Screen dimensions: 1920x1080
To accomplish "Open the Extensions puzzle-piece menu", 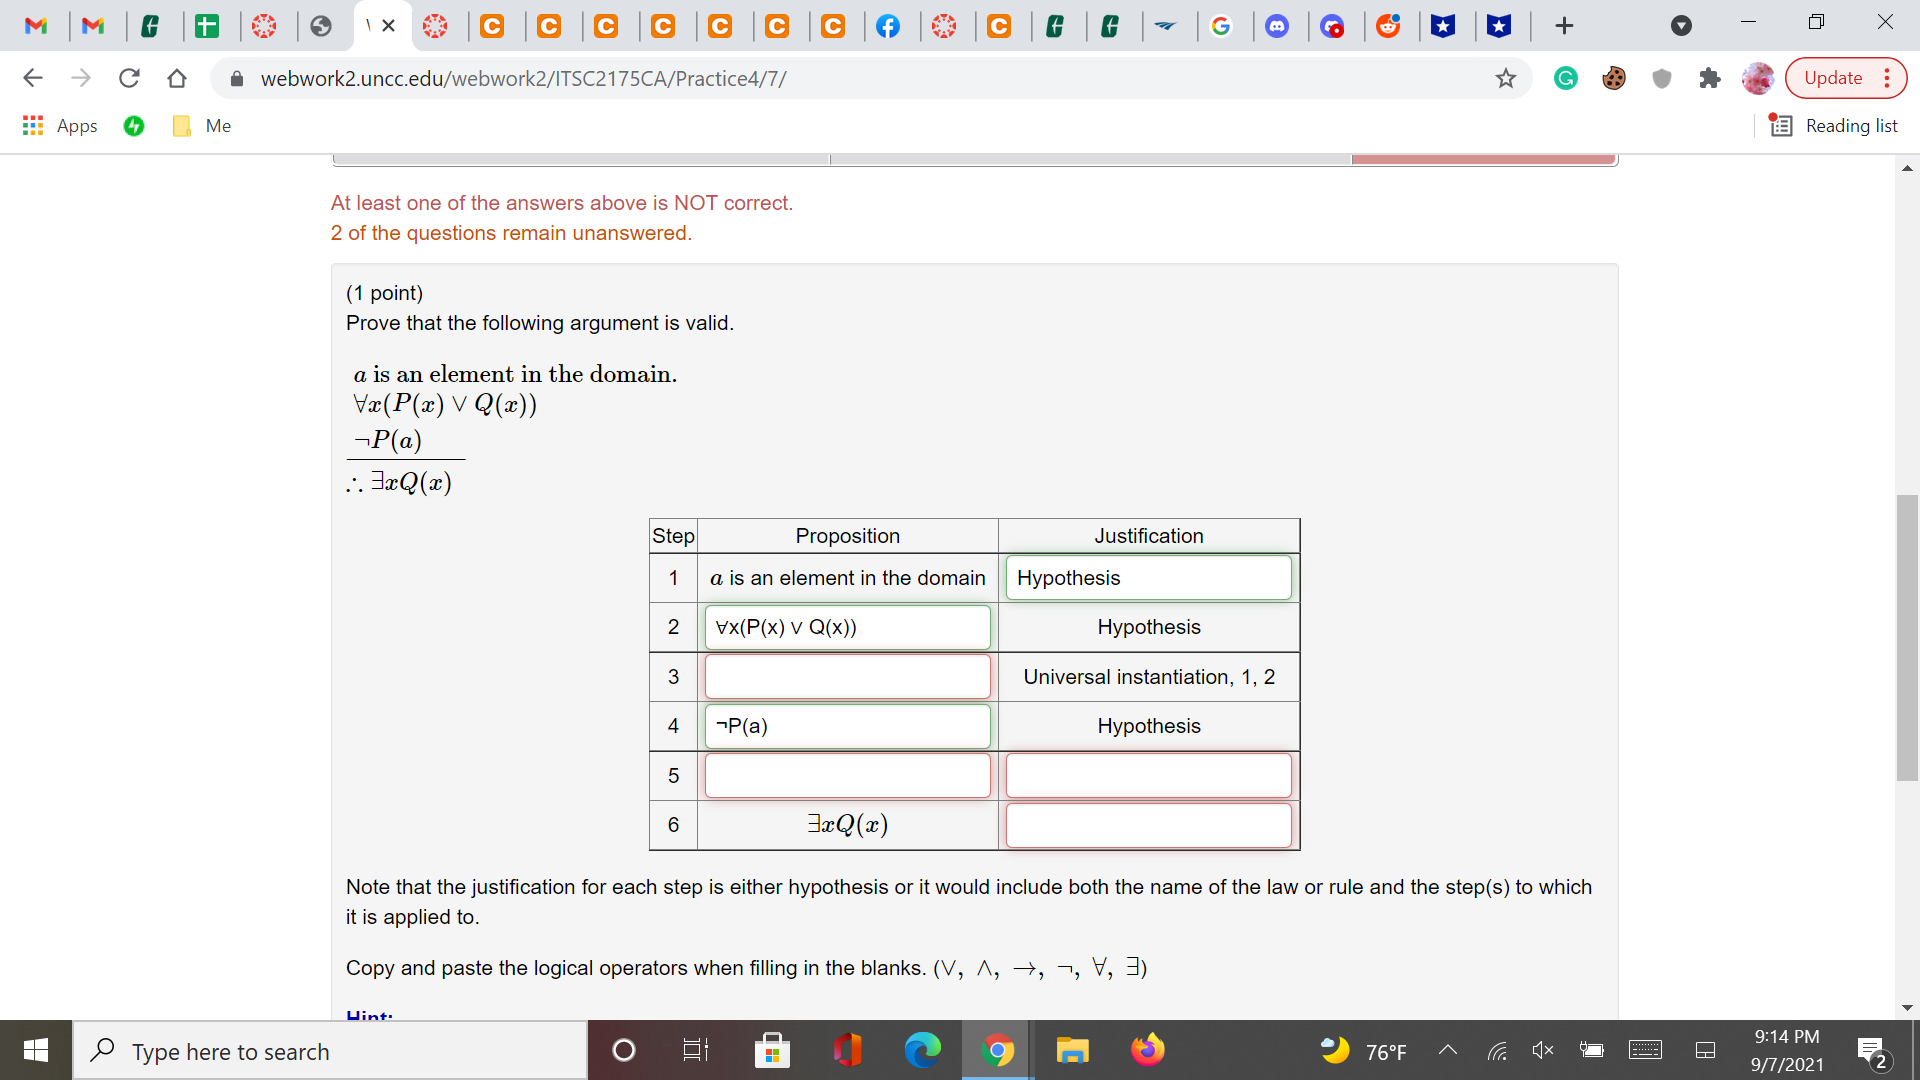I will tap(1710, 78).
